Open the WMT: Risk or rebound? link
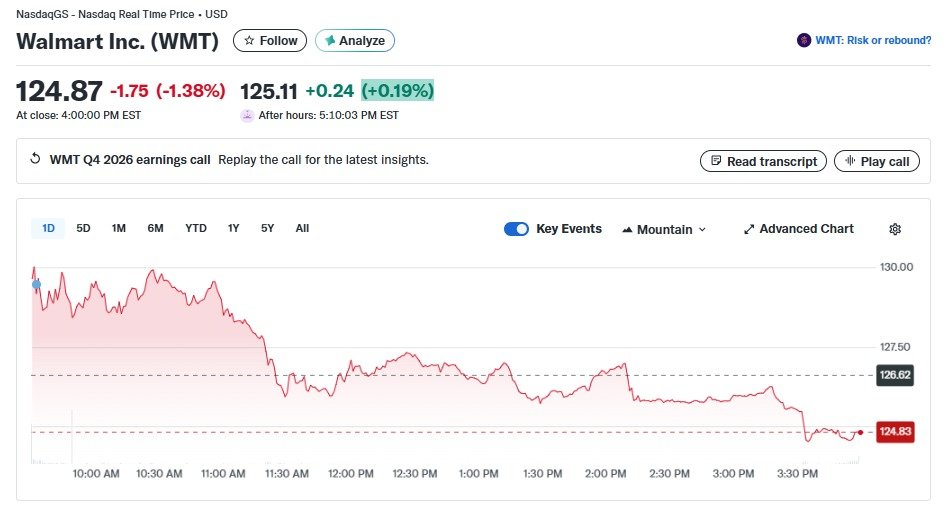 tap(872, 41)
